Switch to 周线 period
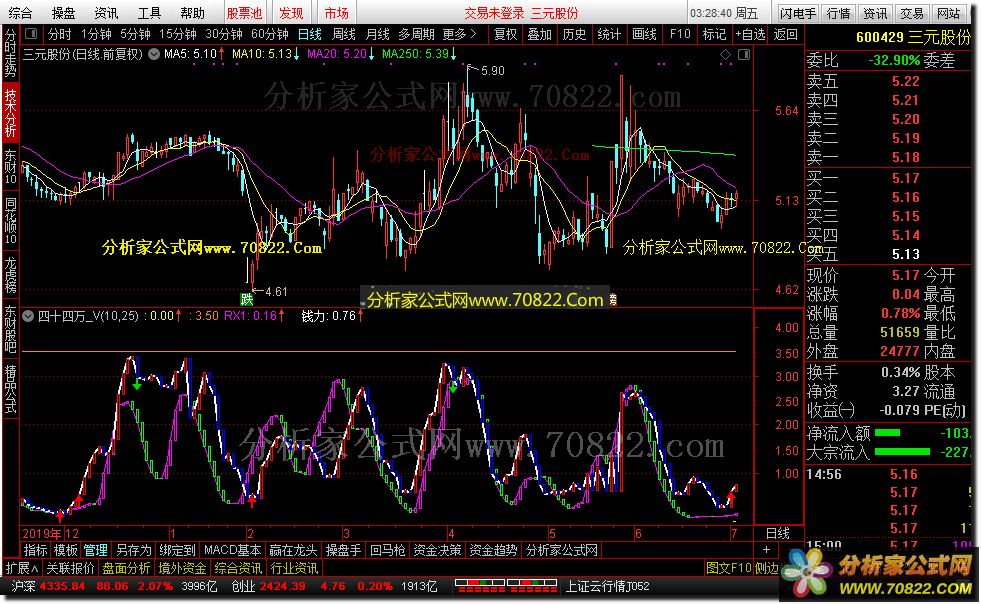The image size is (981, 604). coord(343,34)
